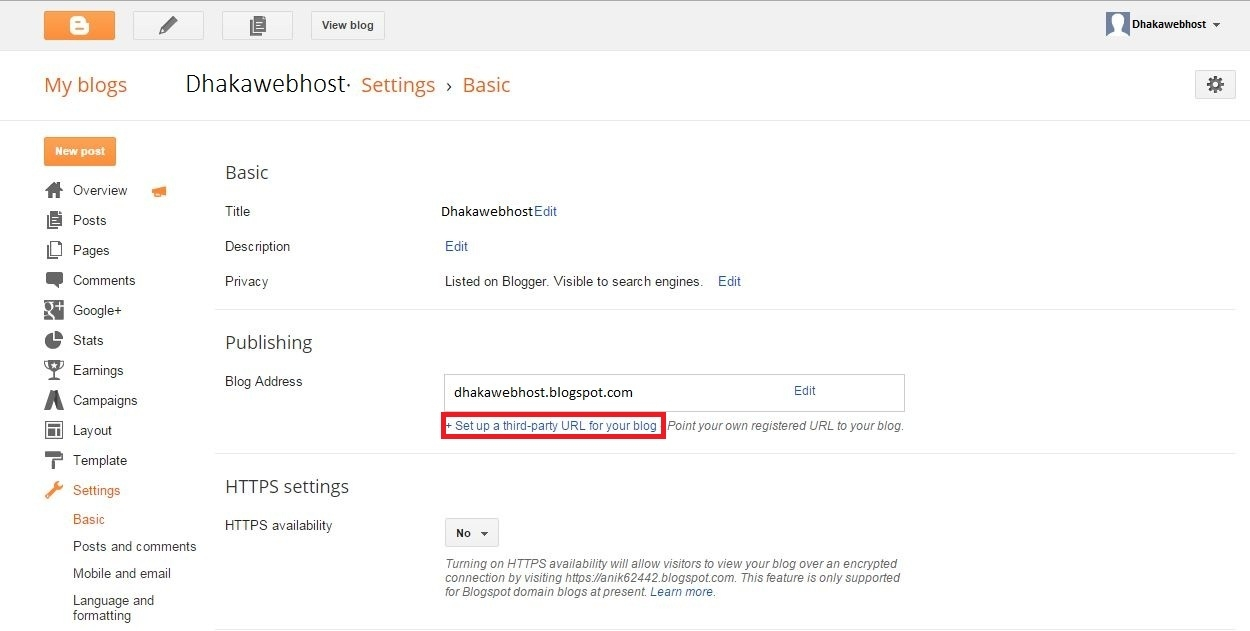The width and height of the screenshot is (1250, 631).
Task: Click the orange Blogger logo button
Action: pyautogui.click(x=79, y=25)
